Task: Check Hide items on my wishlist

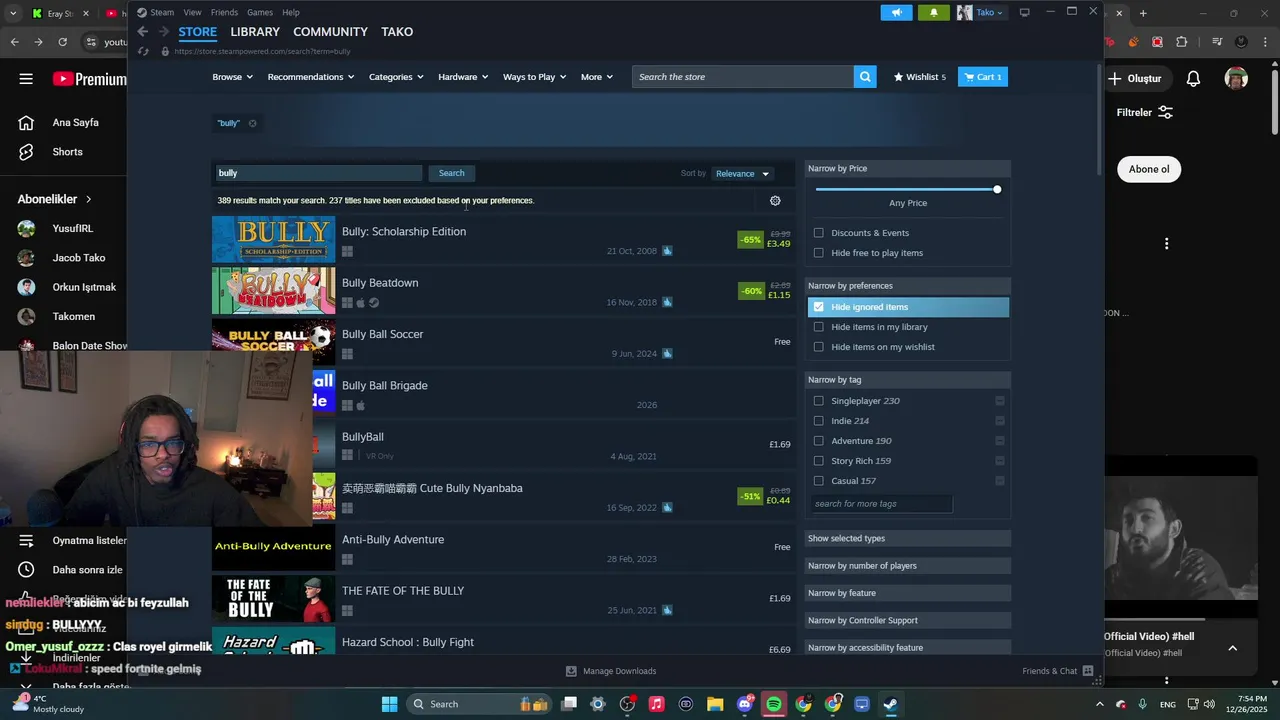Action: 819,347
